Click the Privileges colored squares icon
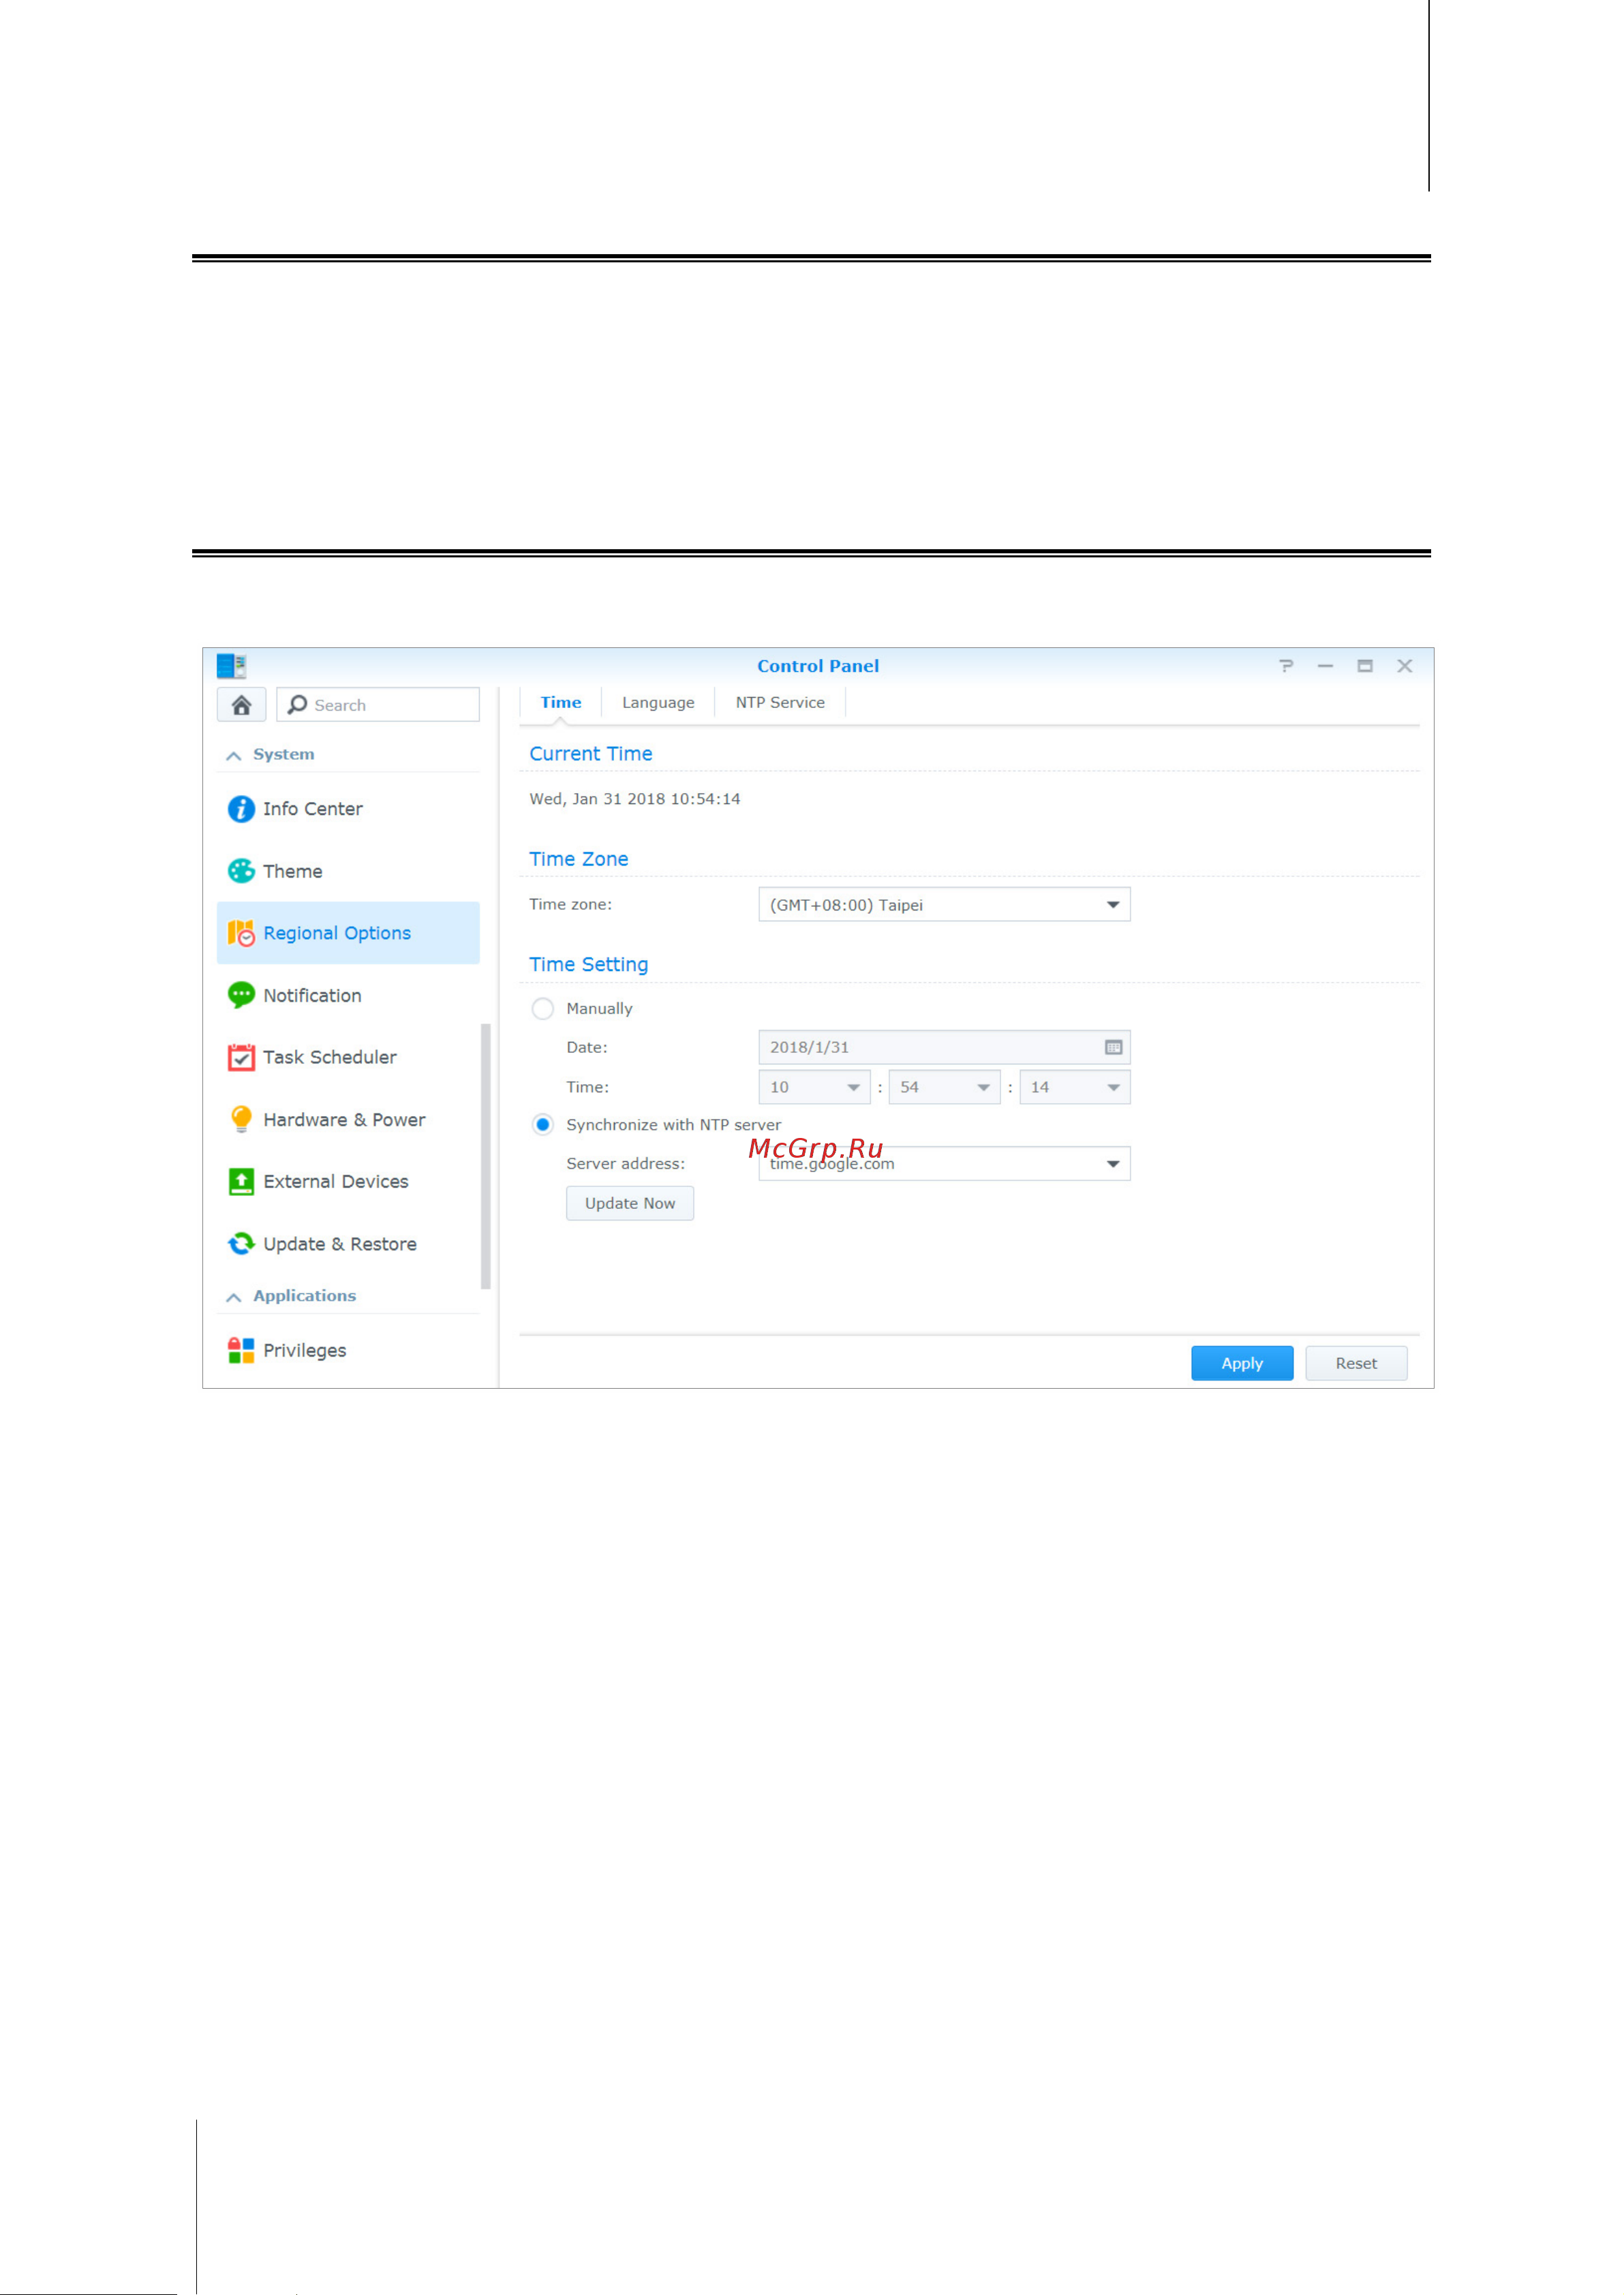Image resolution: width=1624 pixels, height=2295 pixels. [241, 1350]
